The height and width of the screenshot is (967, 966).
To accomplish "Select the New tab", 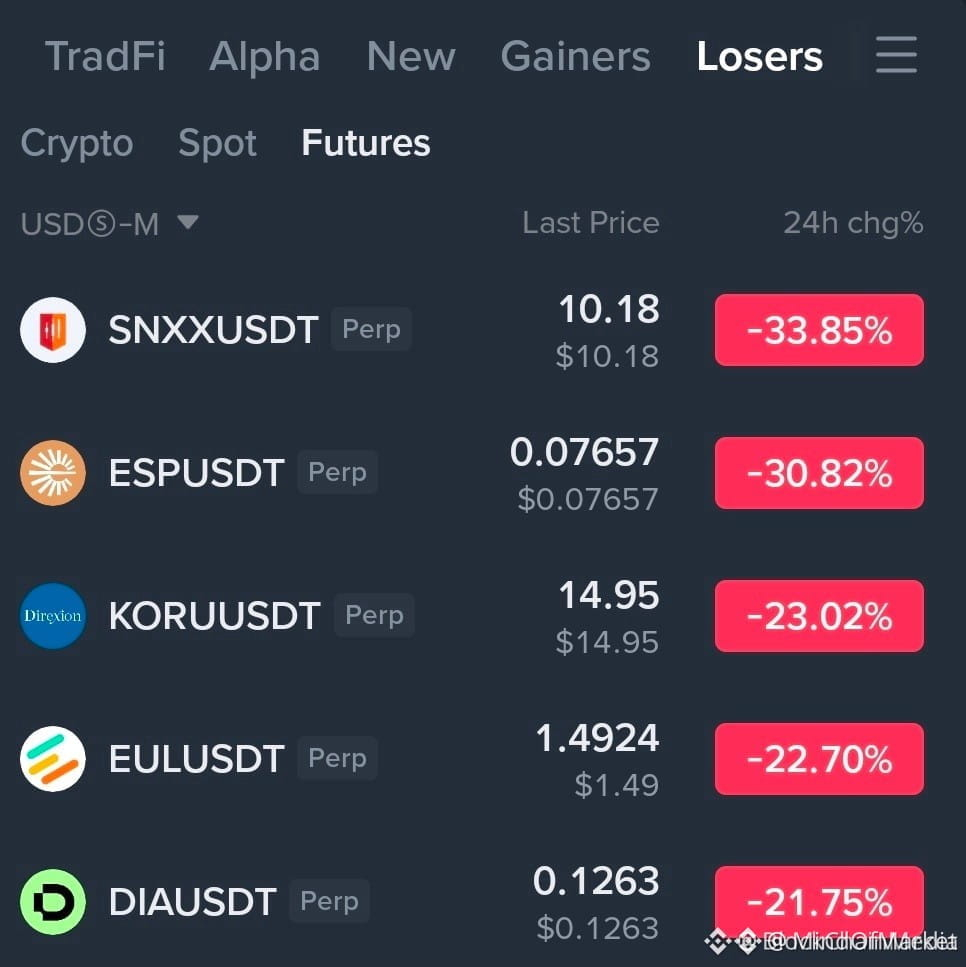I will pyautogui.click(x=411, y=57).
